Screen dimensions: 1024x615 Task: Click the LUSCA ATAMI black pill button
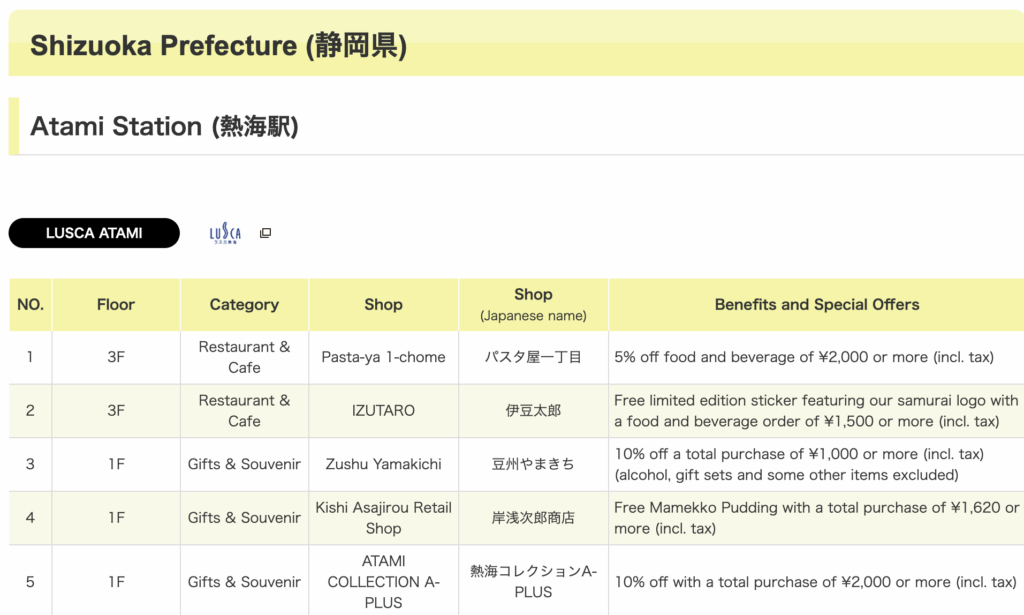[x=94, y=233]
